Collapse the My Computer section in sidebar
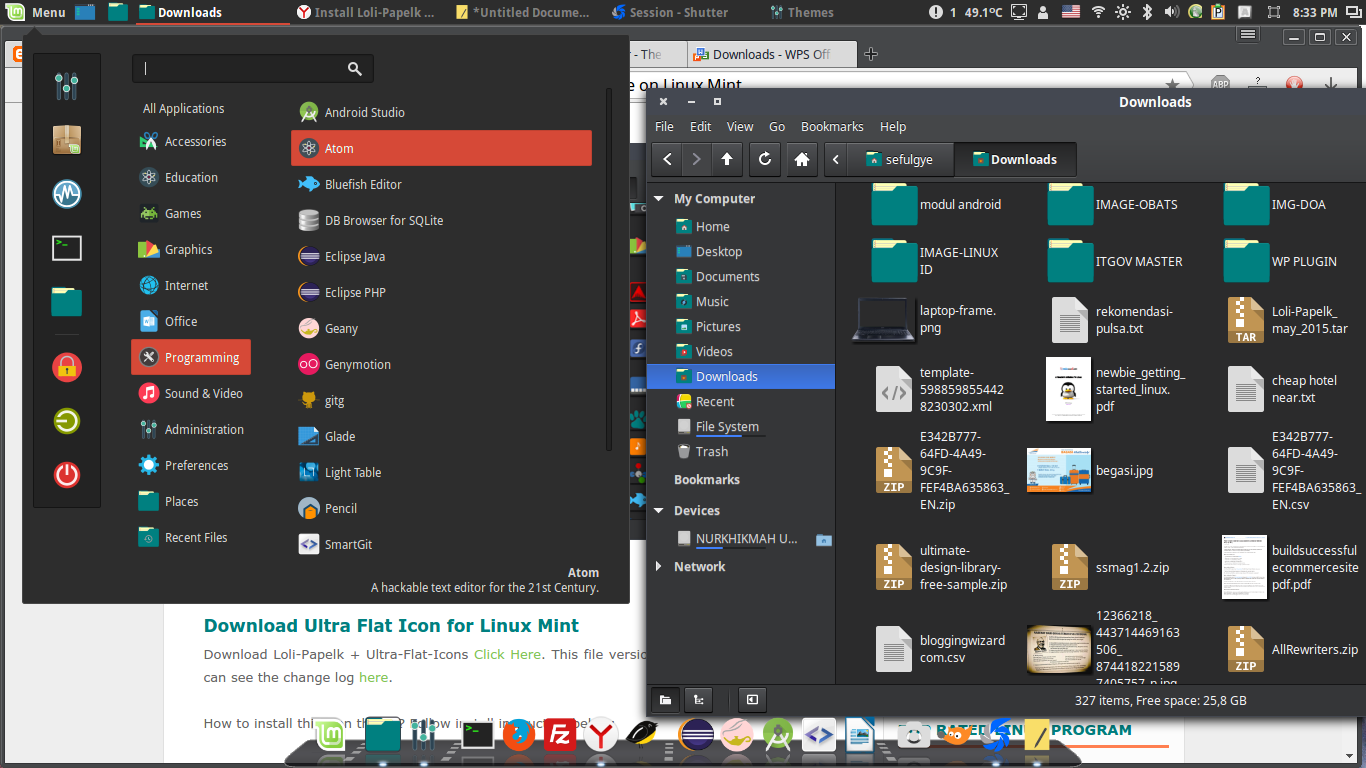Image resolution: width=1366 pixels, height=768 pixels. [658, 198]
